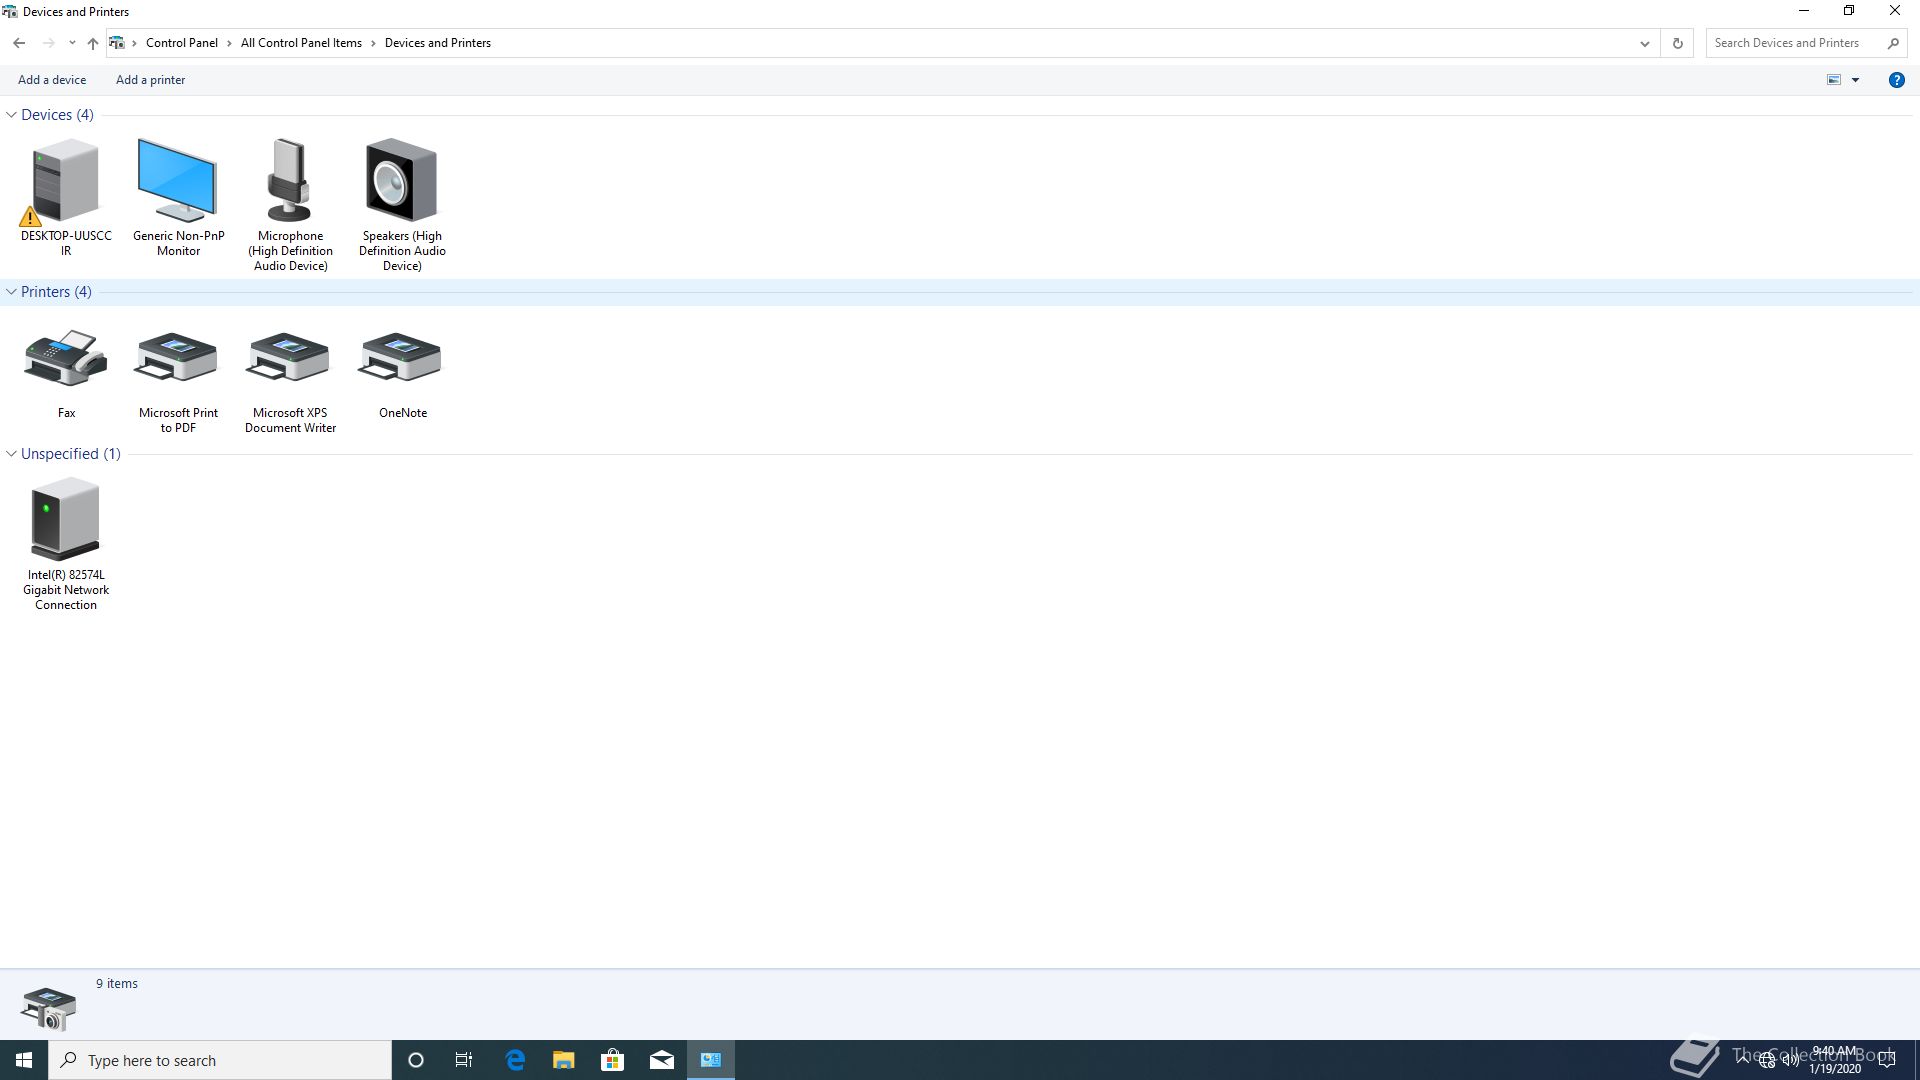Open Mail app from the taskbar
Image resolution: width=1920 pixels, height=1080 pixels.
pyautogui.click(x=661, y=1060)
